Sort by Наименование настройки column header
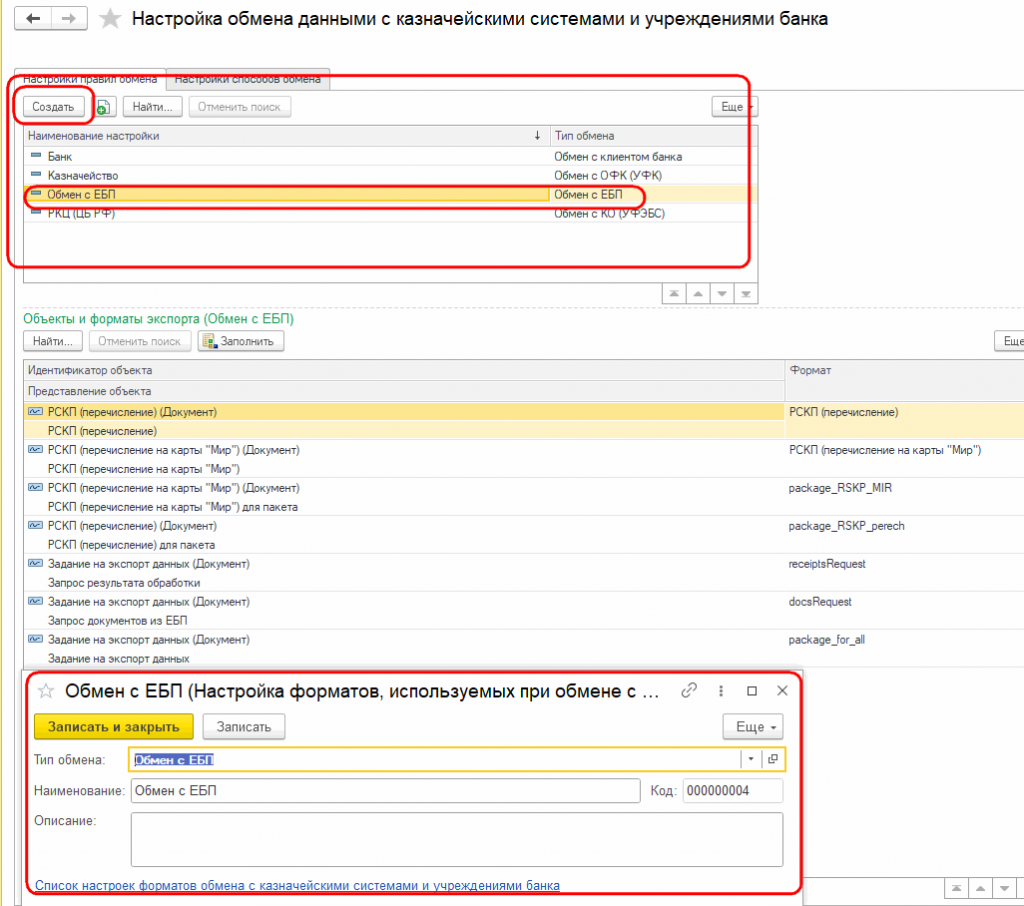 coord(287,136)
